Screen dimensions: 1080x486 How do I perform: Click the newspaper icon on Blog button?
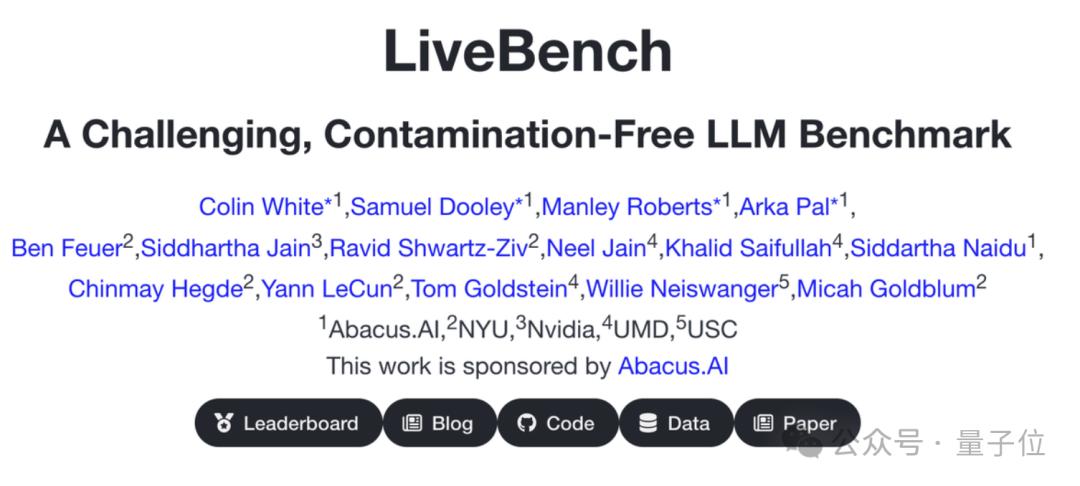click(412, 423)
